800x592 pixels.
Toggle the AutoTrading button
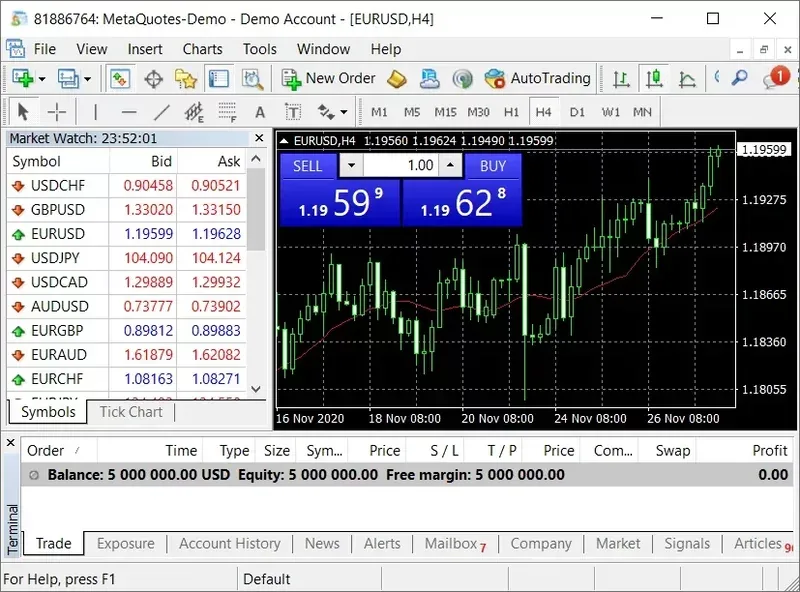click(x=538, y=79)
